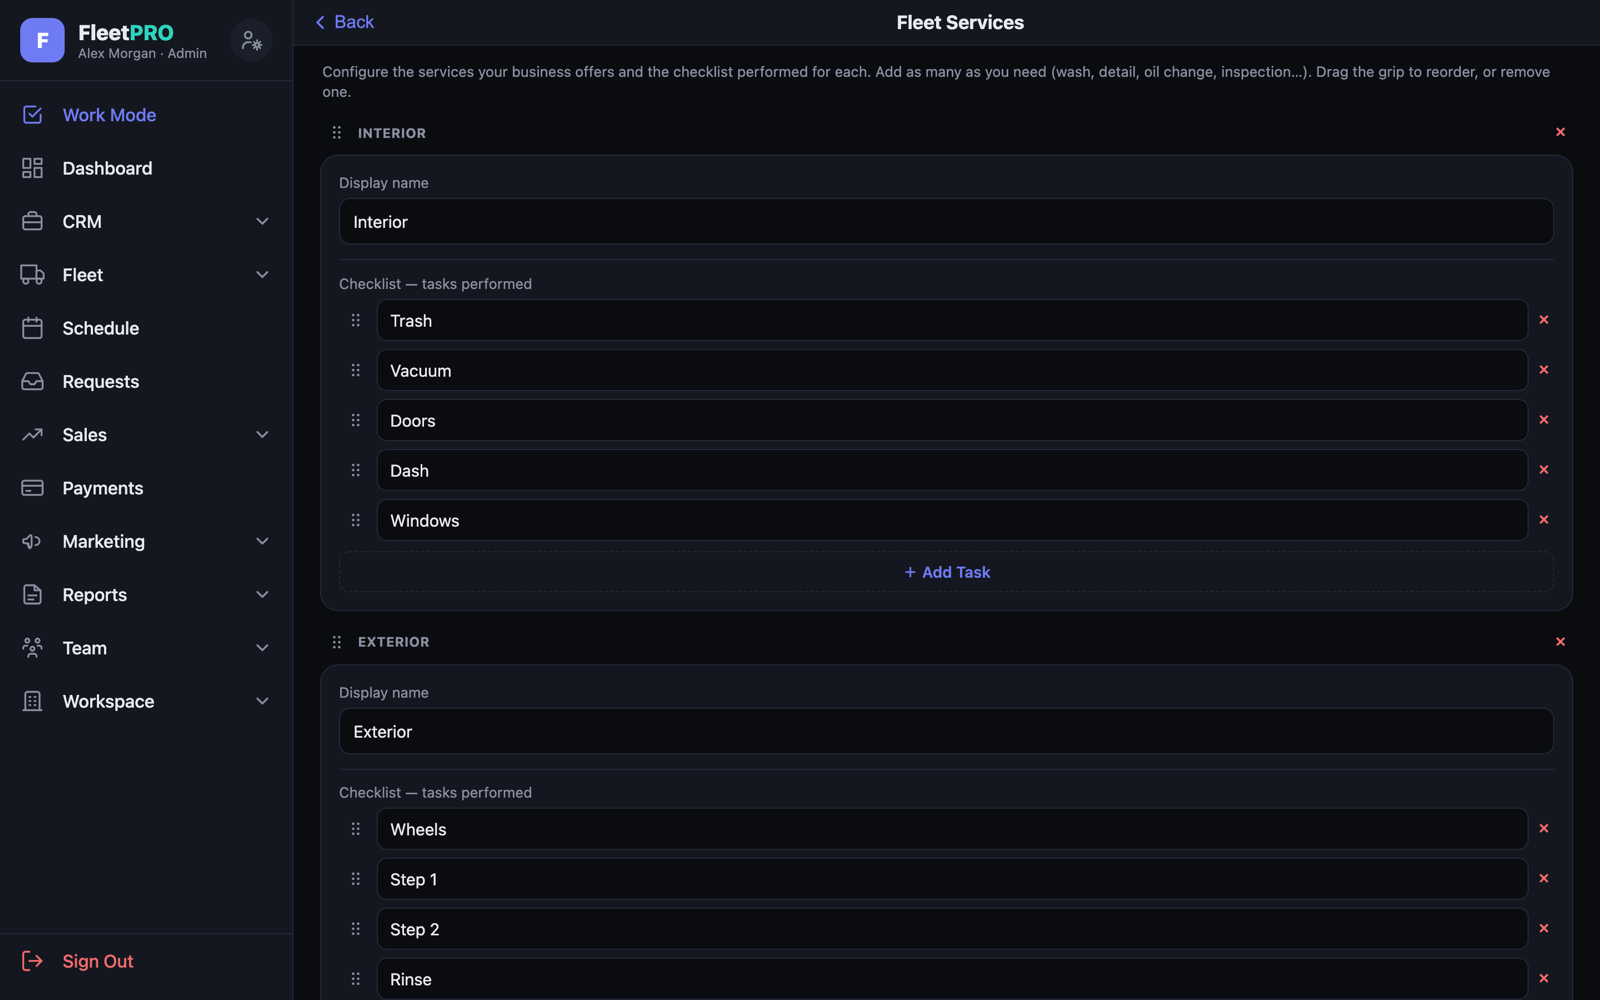The image size is (1600, 1000).
Task: Remove the EXTERIOR service section
Action: [1560, 642]
